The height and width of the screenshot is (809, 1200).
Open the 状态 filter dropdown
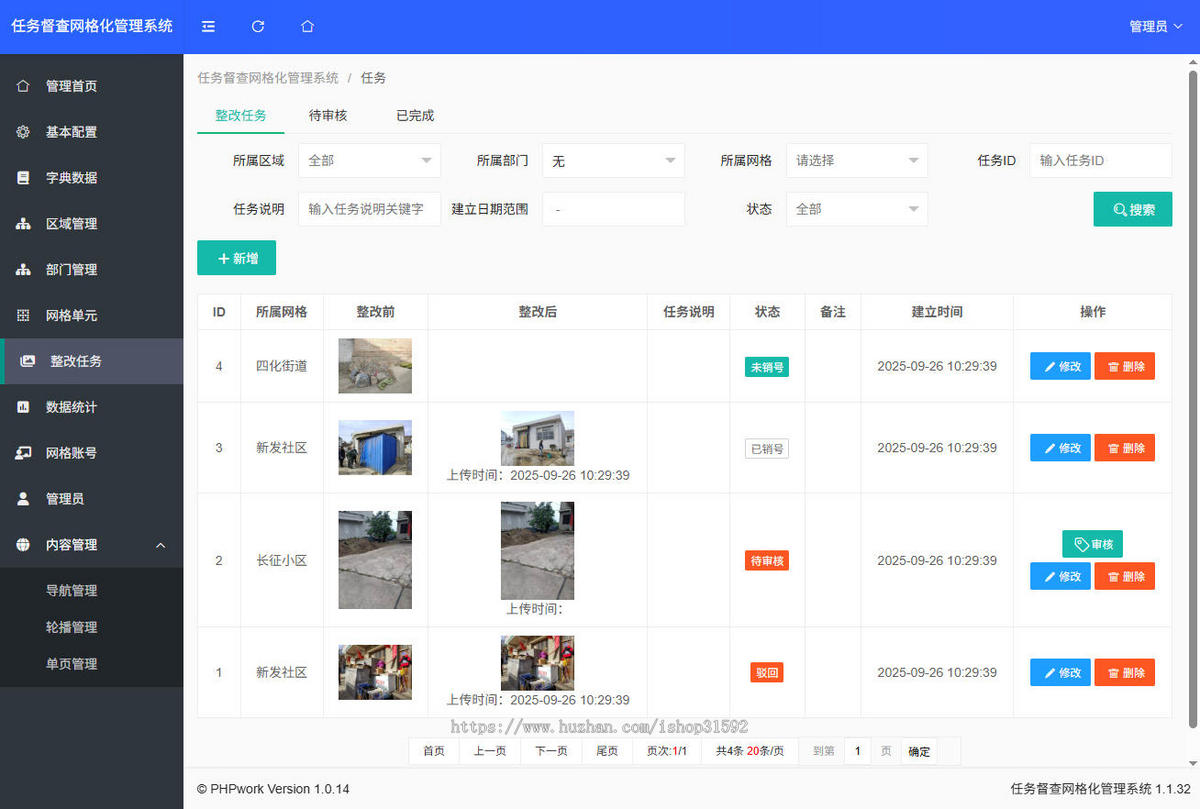click(x=857, y=209)
